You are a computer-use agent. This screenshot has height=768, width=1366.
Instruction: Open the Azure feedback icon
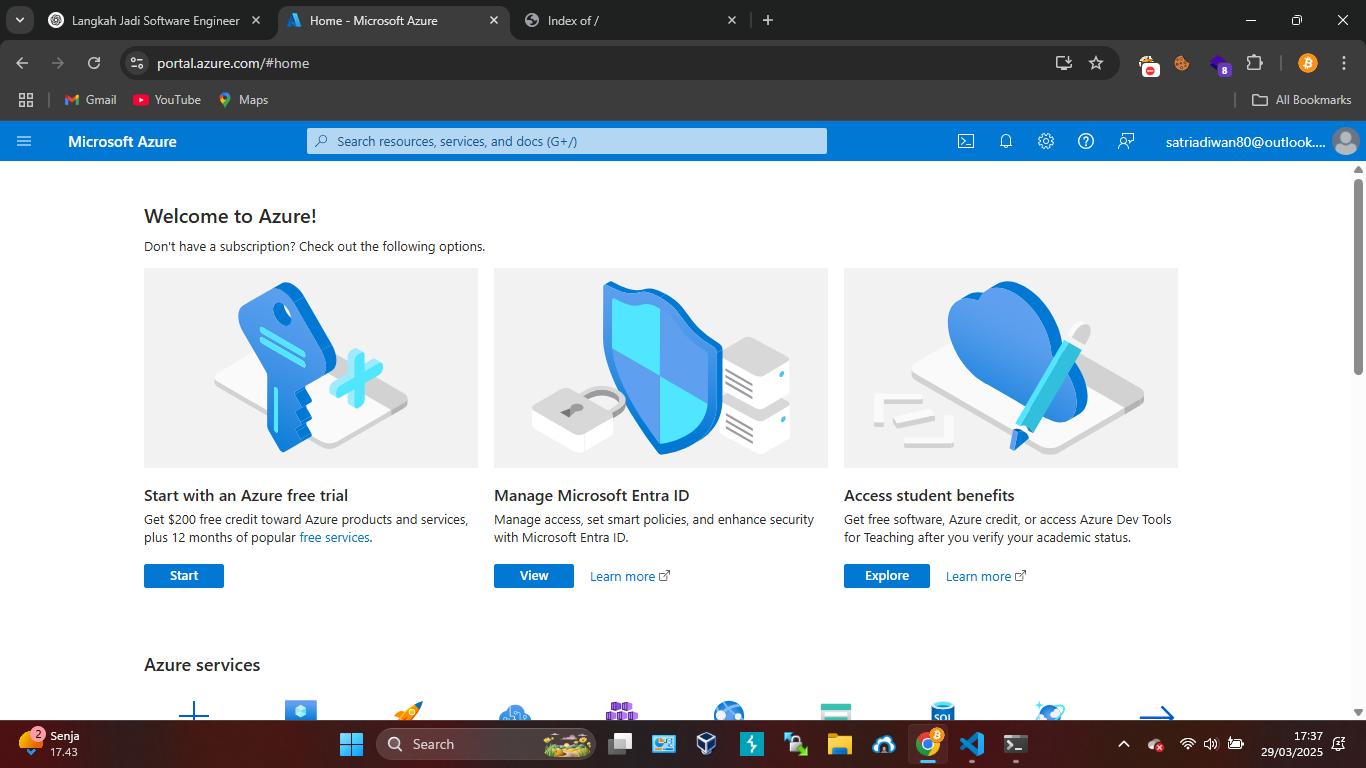1126,141
